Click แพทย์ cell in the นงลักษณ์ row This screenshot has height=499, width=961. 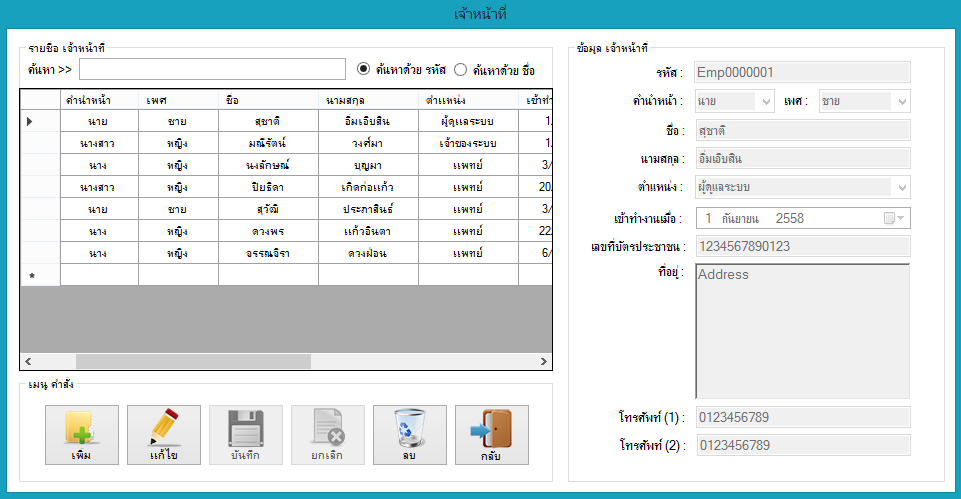point(468,166)
